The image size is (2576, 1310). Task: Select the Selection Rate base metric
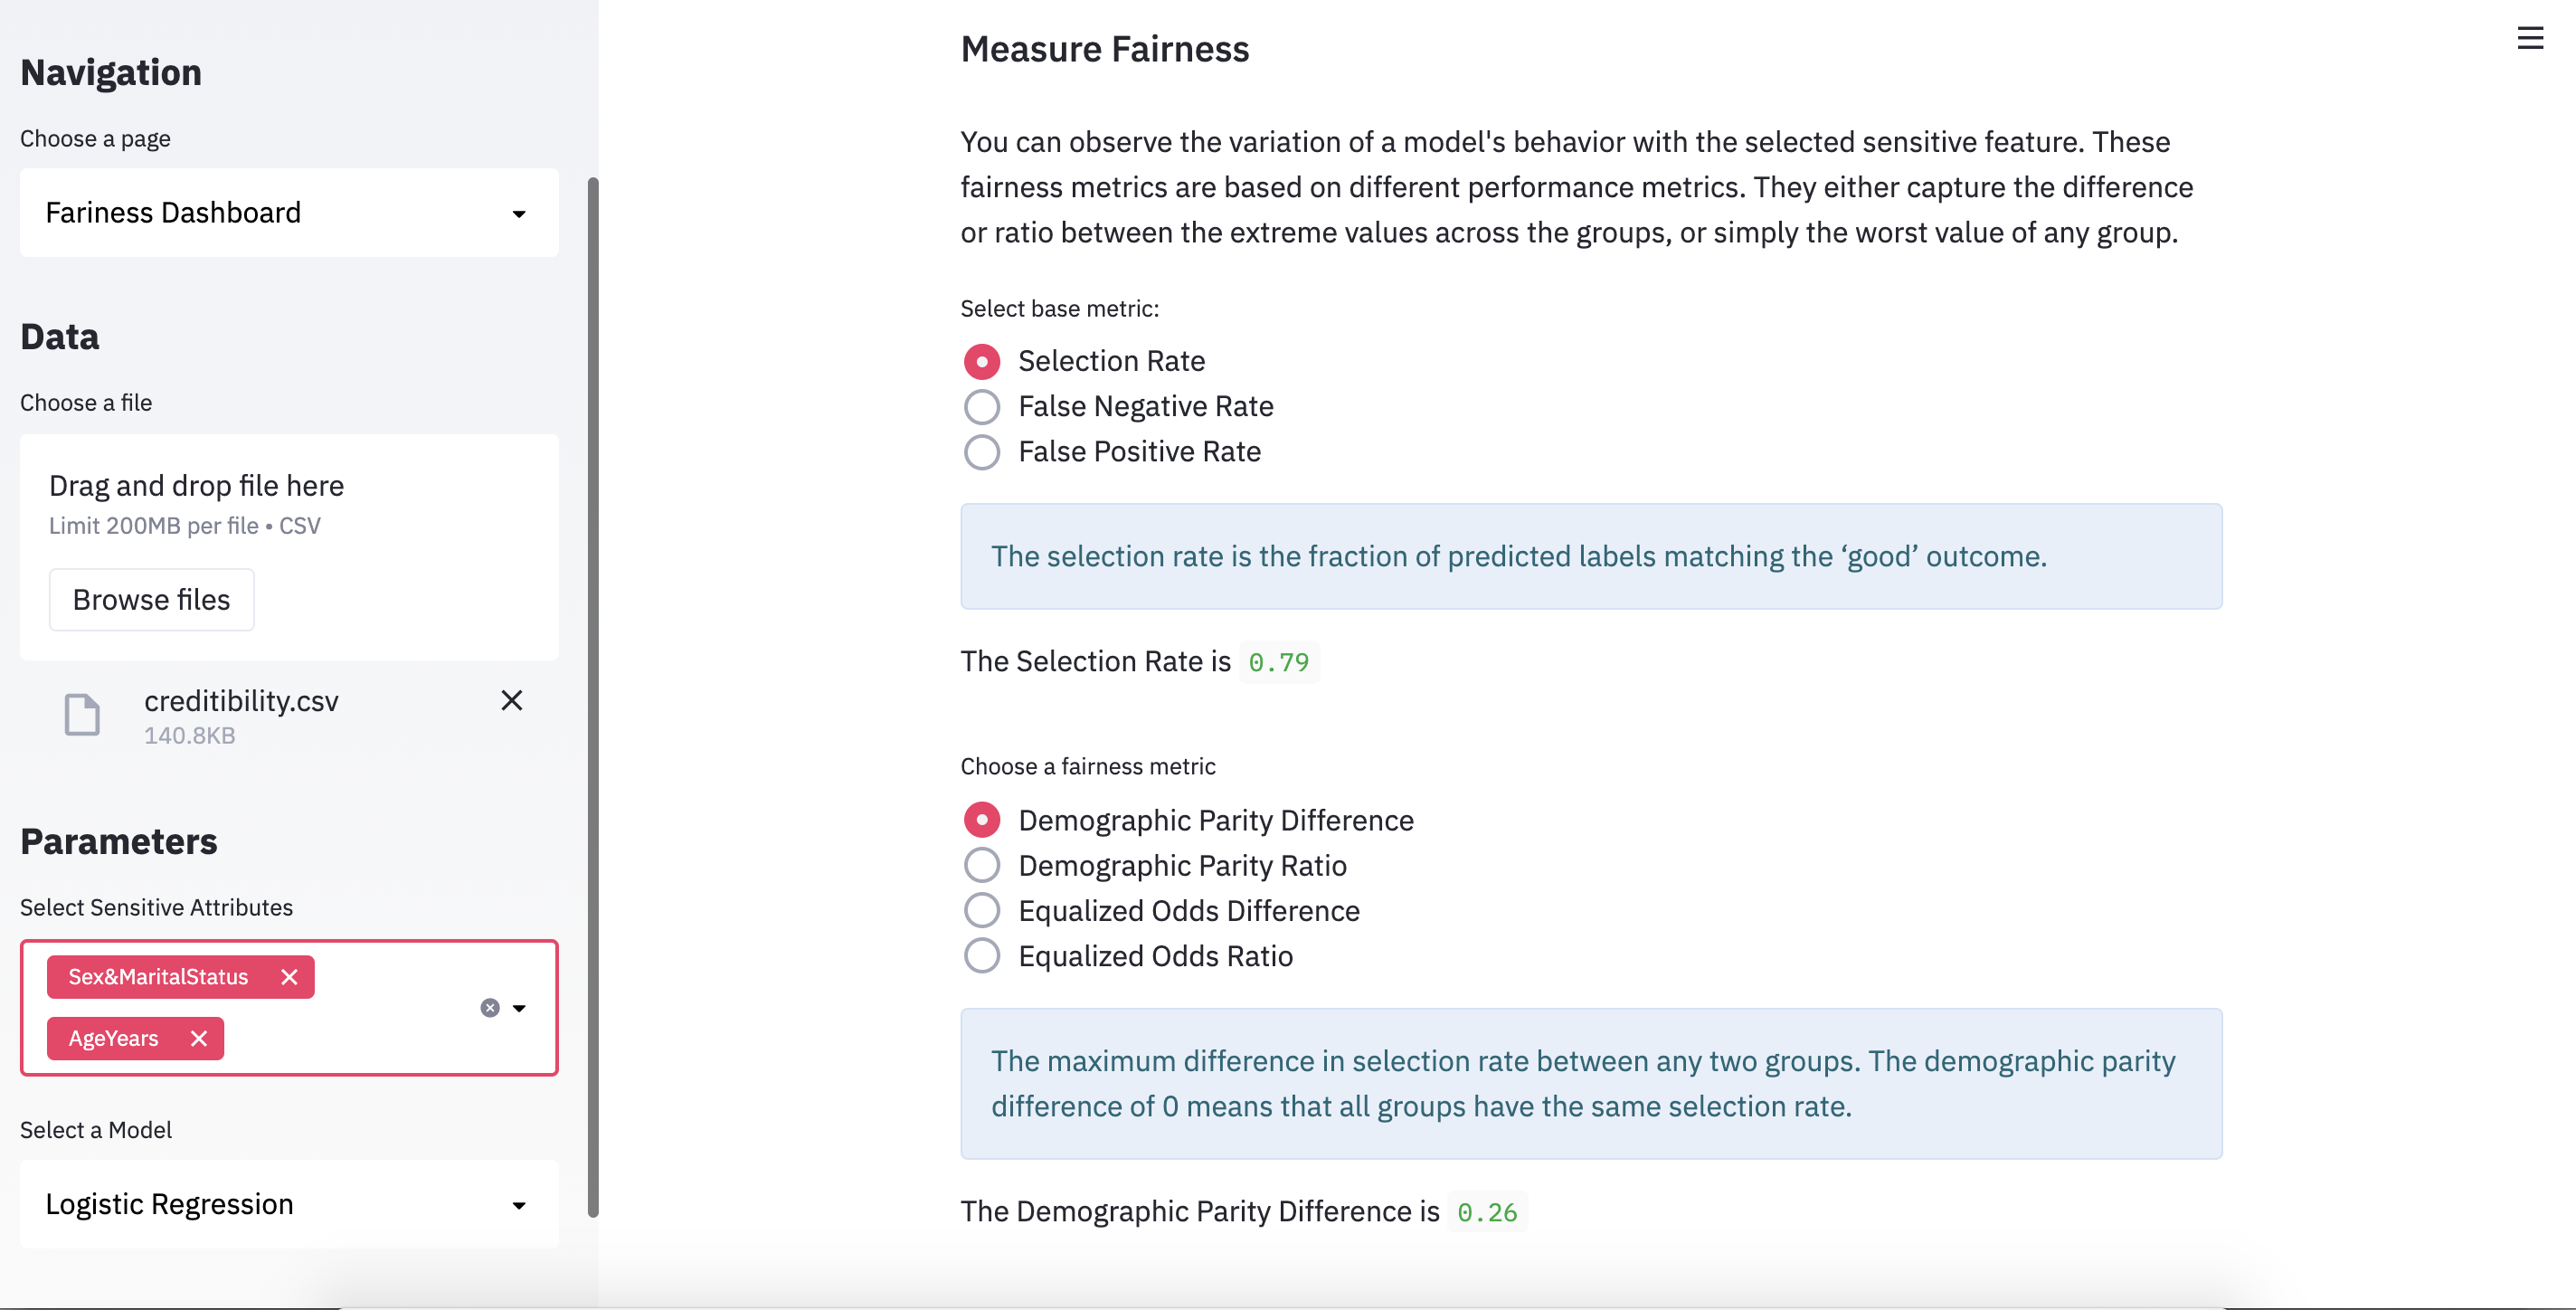982,361
